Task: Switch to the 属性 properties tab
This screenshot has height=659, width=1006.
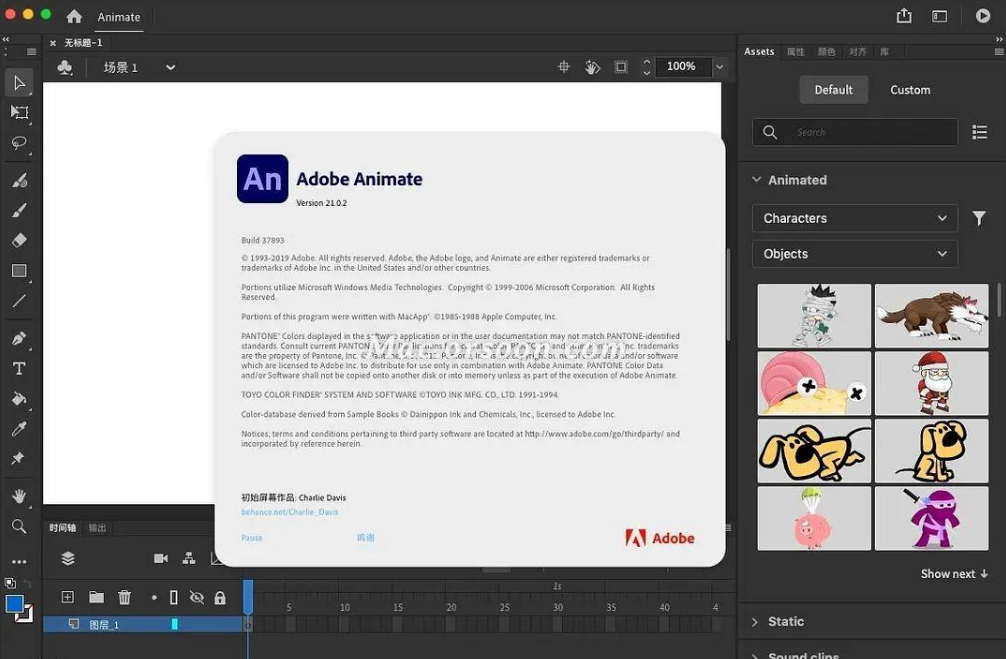Action: tap(796, 51)
